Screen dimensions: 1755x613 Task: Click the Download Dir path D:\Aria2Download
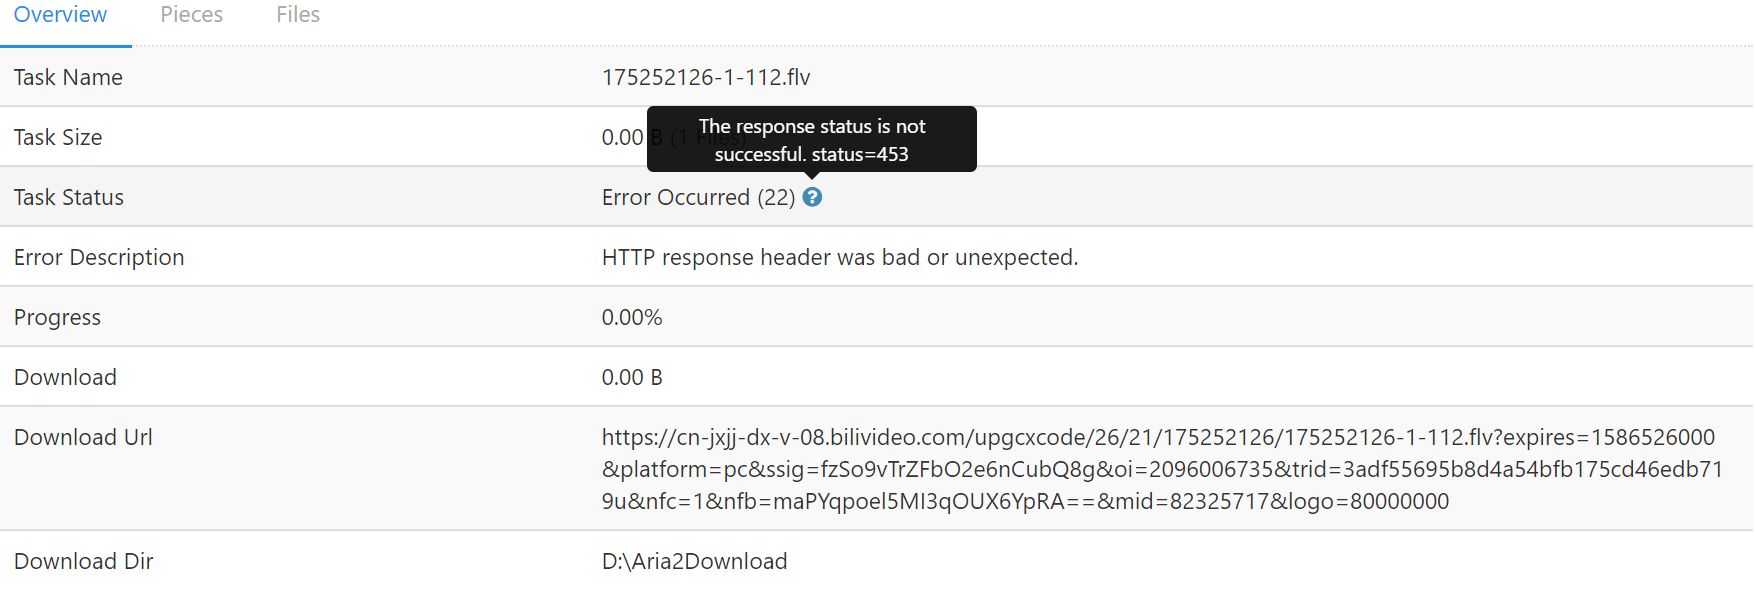point(693,561)
